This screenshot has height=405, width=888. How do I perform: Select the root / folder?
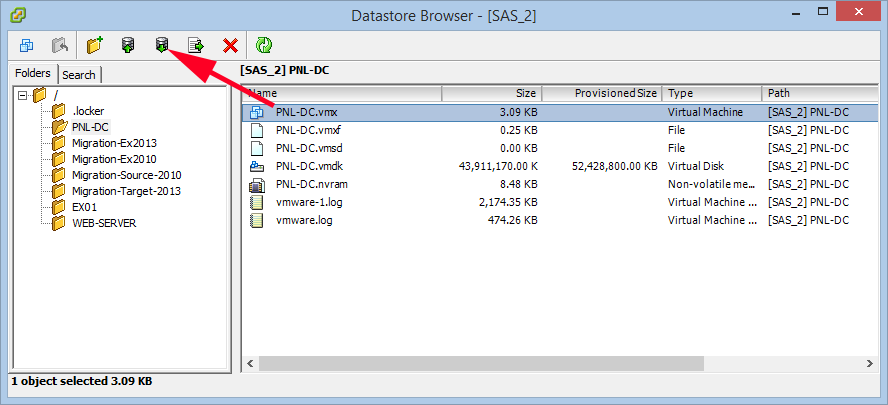(55, 95)
